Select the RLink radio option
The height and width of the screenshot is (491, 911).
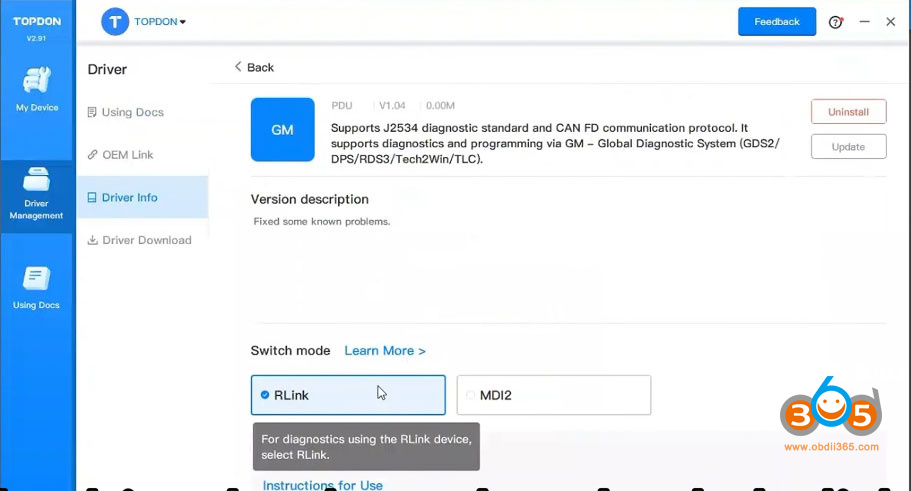(x=265, y=395)
